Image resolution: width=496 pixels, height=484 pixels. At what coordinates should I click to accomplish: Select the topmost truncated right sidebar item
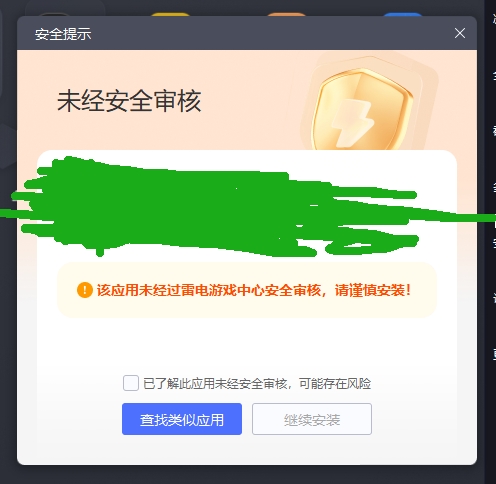(494, 19)
